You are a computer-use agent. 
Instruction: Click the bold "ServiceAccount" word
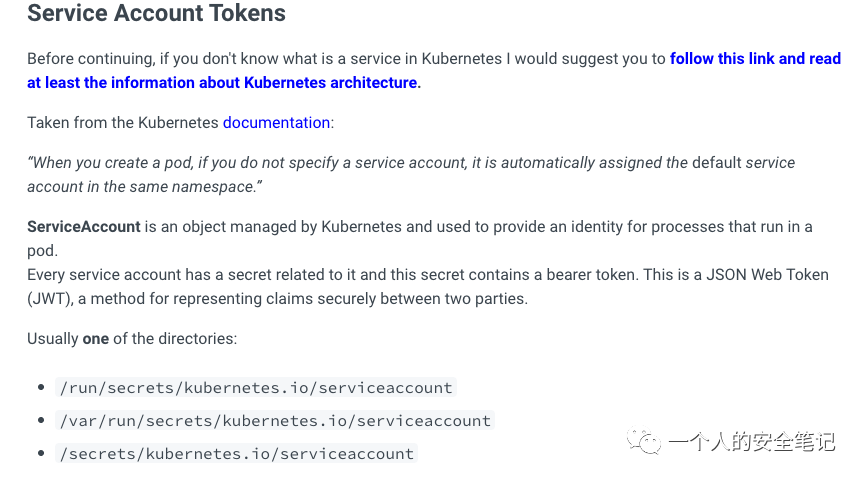click(84, 227)
